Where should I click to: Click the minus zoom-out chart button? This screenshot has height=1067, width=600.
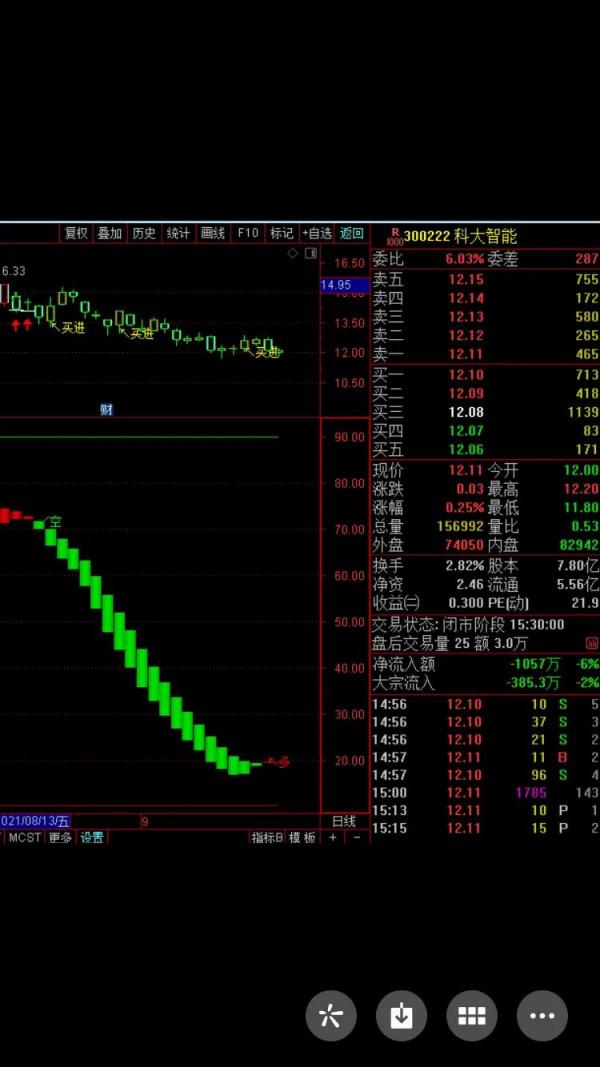(x=357, y=838)
